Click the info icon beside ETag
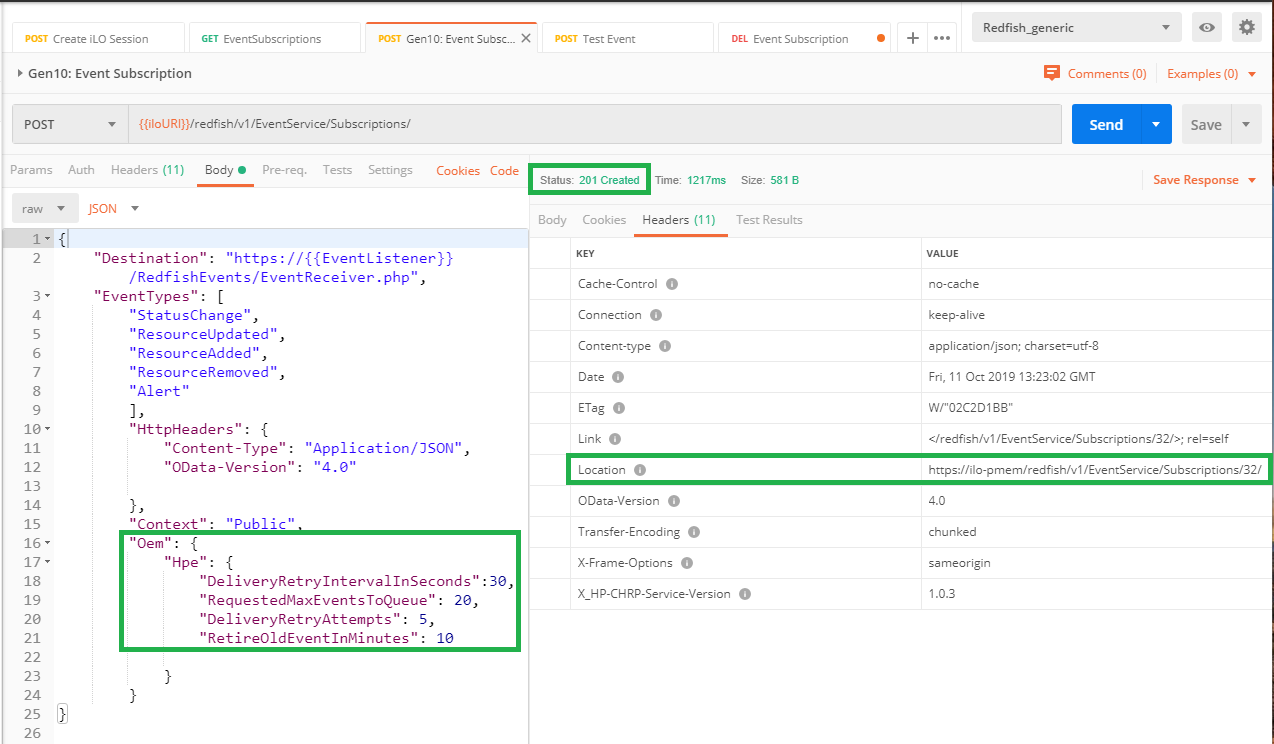 pos(619,408)
